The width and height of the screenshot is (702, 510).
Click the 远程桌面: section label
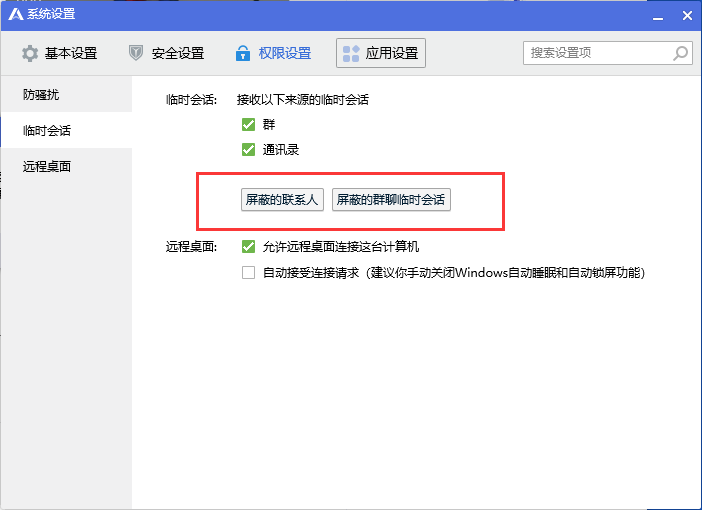(191, 247)
